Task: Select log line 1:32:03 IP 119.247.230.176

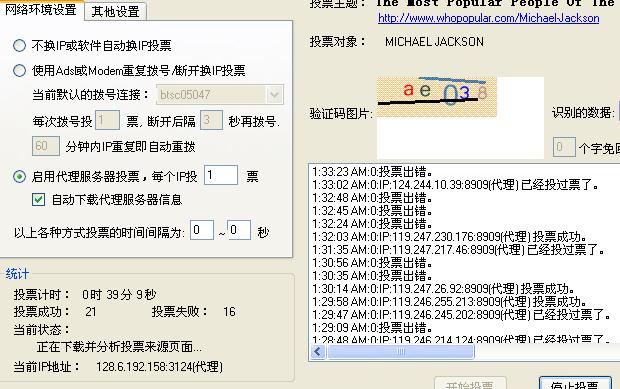Action: (449, 237)
